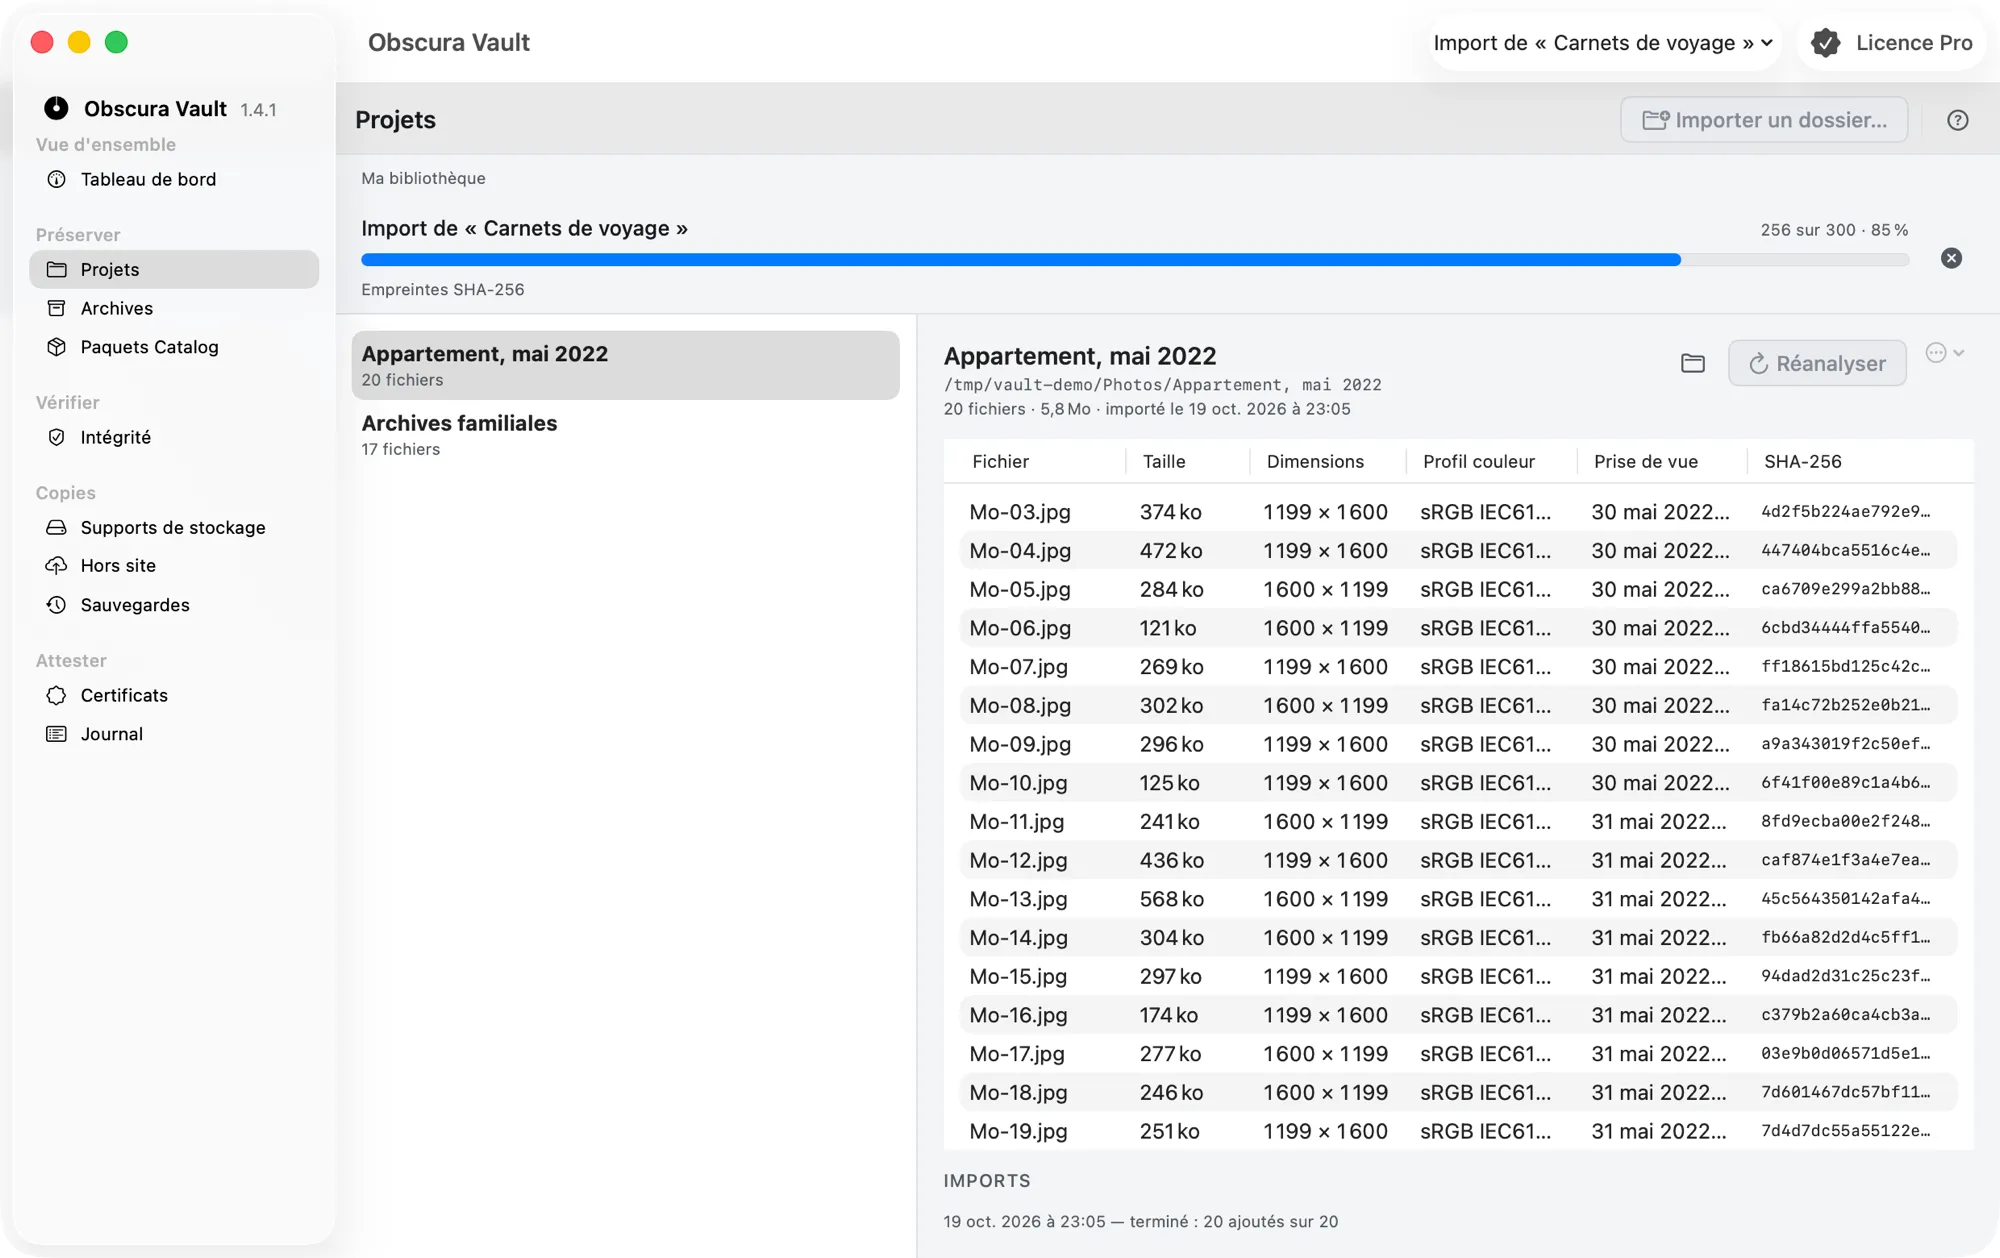Click the project path /tmp/vault-demo text
Viewport: 2000px width, 1258px height.
coord(1162,385)
